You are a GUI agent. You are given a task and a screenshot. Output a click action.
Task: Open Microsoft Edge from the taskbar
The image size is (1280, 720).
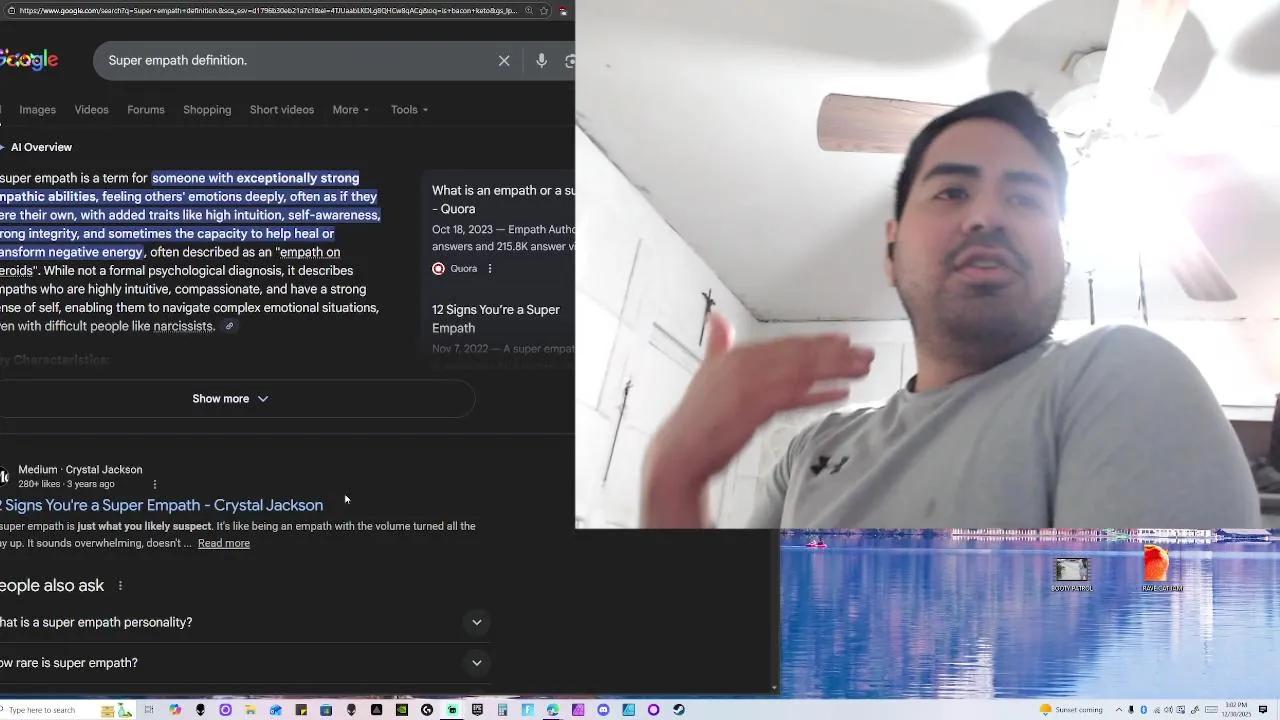[x=553, y=710]
